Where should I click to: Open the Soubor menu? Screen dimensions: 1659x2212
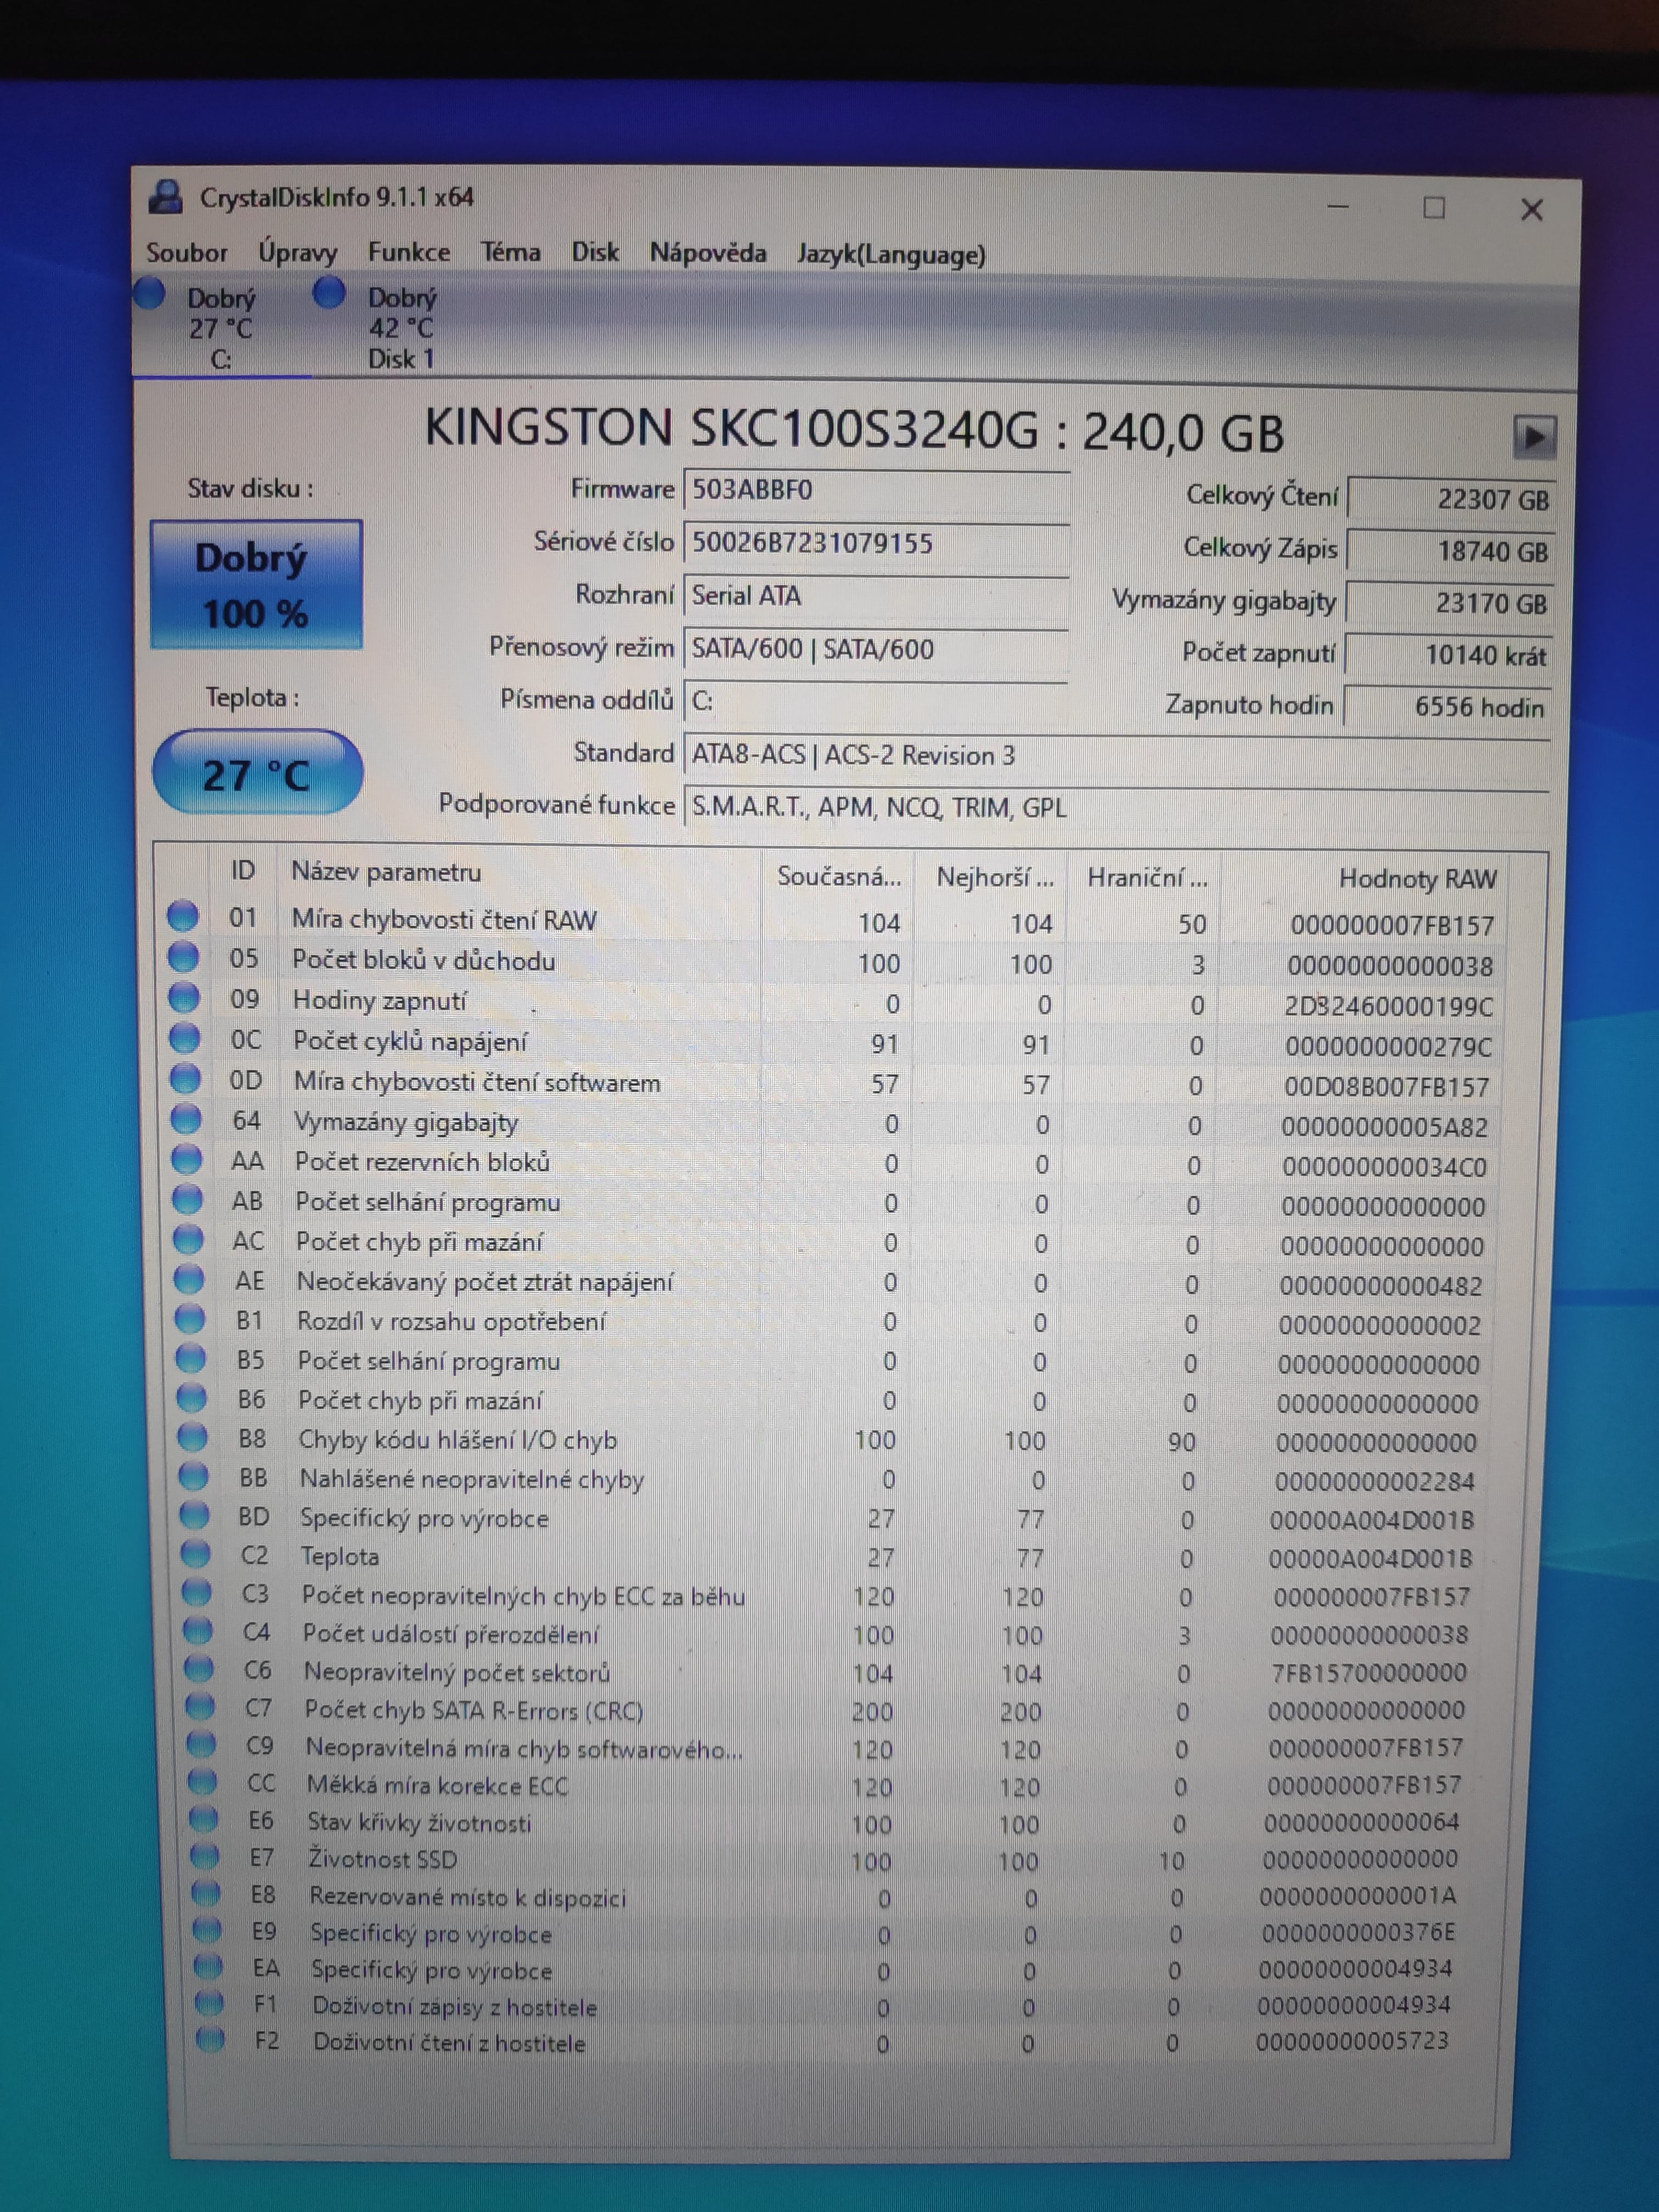point(187,253)
